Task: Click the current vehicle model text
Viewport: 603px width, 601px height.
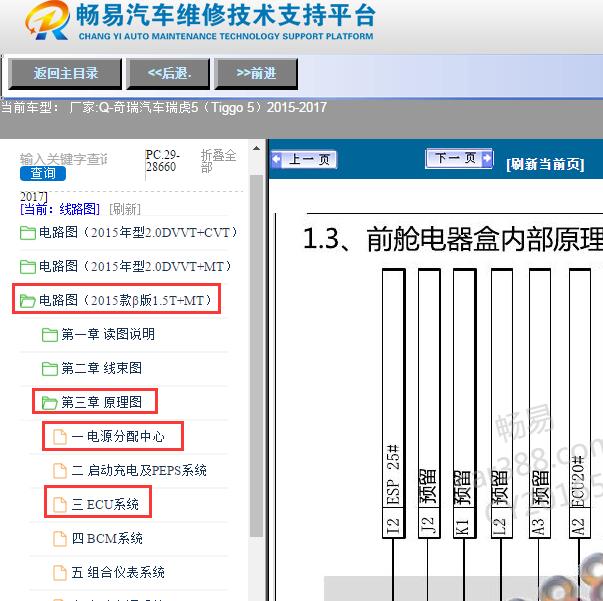Action: coord(164,107)
